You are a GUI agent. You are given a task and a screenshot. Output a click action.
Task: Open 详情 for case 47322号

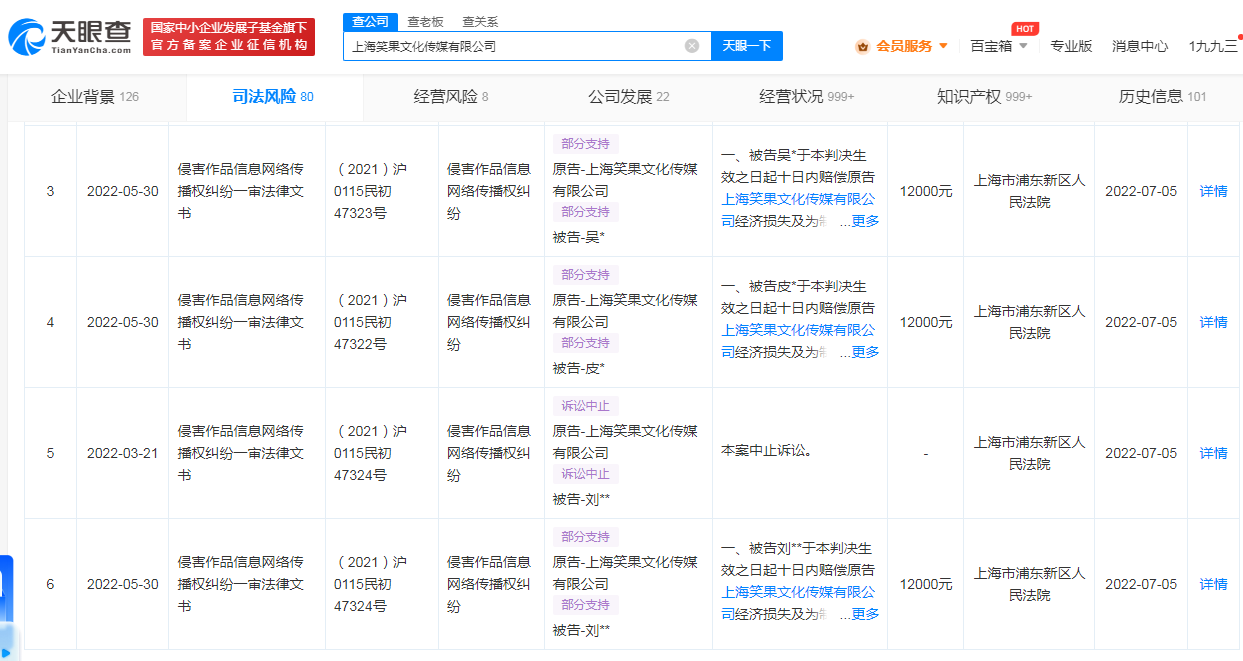click(1213, 322)
